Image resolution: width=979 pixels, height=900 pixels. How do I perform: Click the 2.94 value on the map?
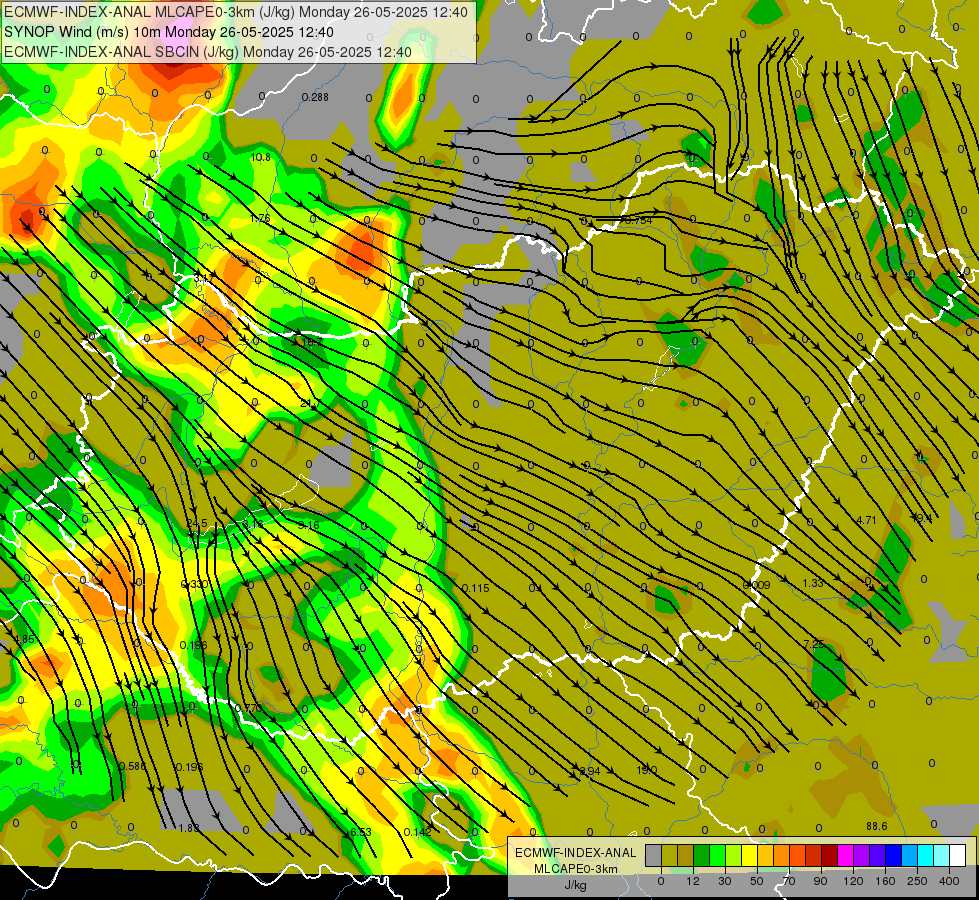pos(590,771)
